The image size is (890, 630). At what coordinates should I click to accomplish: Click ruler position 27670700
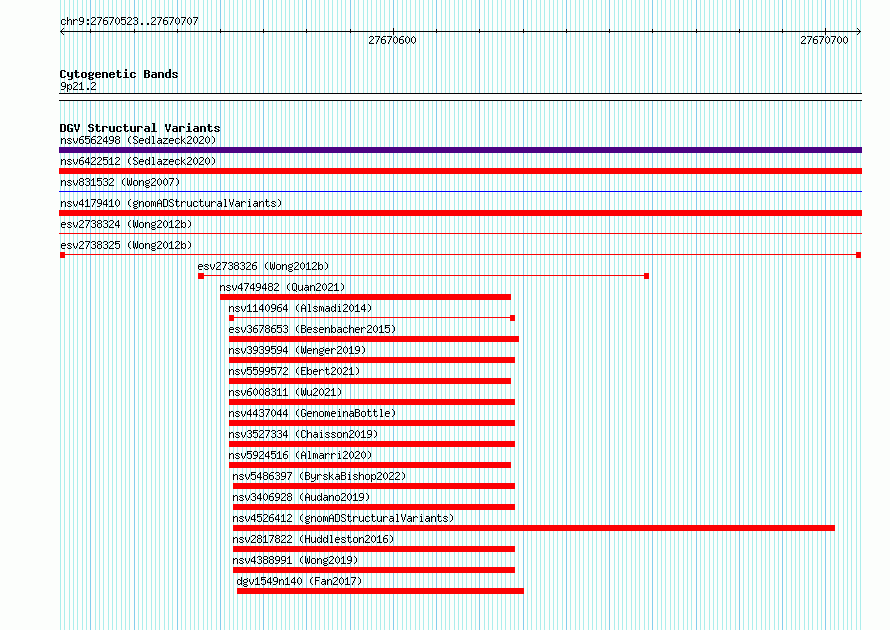pyautogui.click(x=824, y=40)
